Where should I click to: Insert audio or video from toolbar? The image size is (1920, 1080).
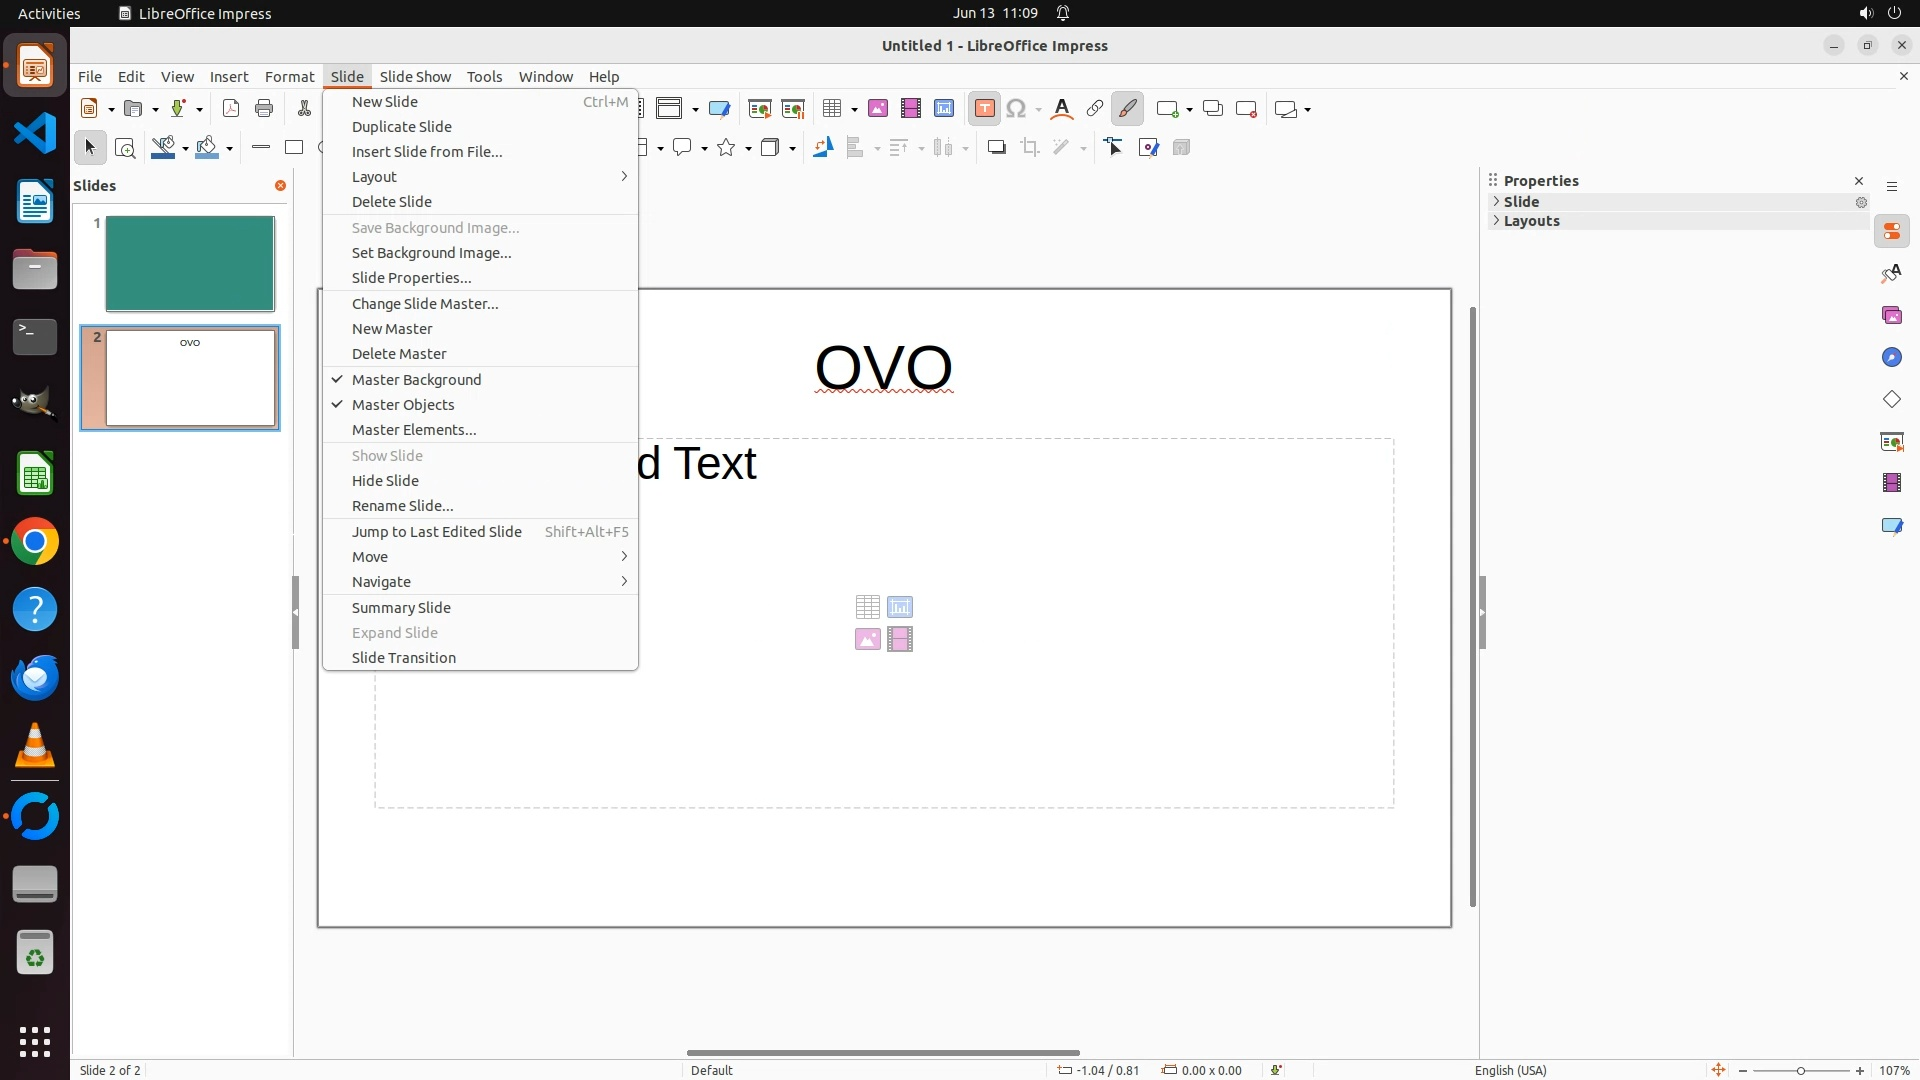pyautogui.click(x=910, y=109)
